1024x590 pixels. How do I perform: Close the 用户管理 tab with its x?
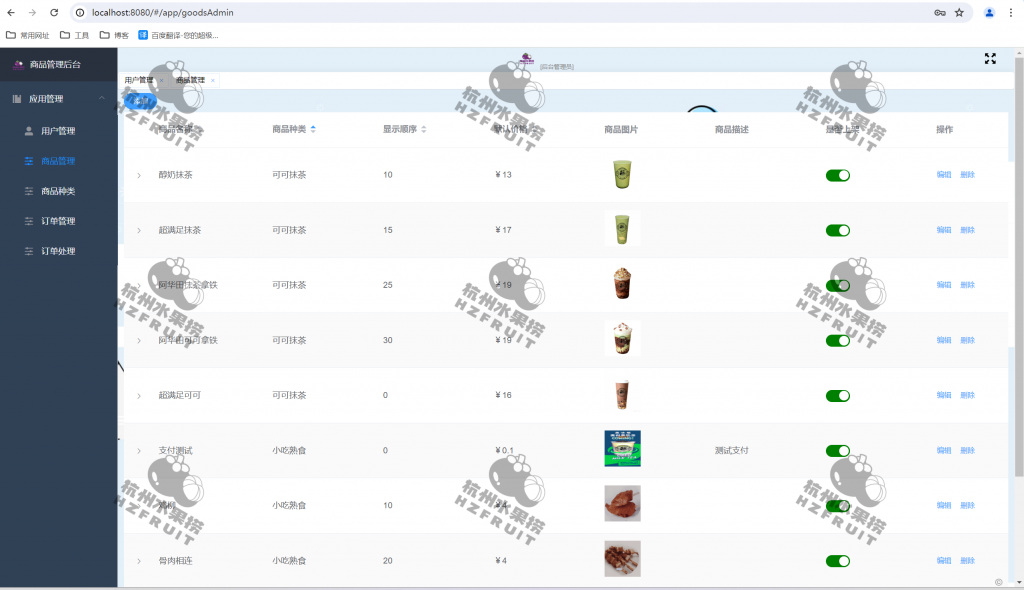[161, 80]
